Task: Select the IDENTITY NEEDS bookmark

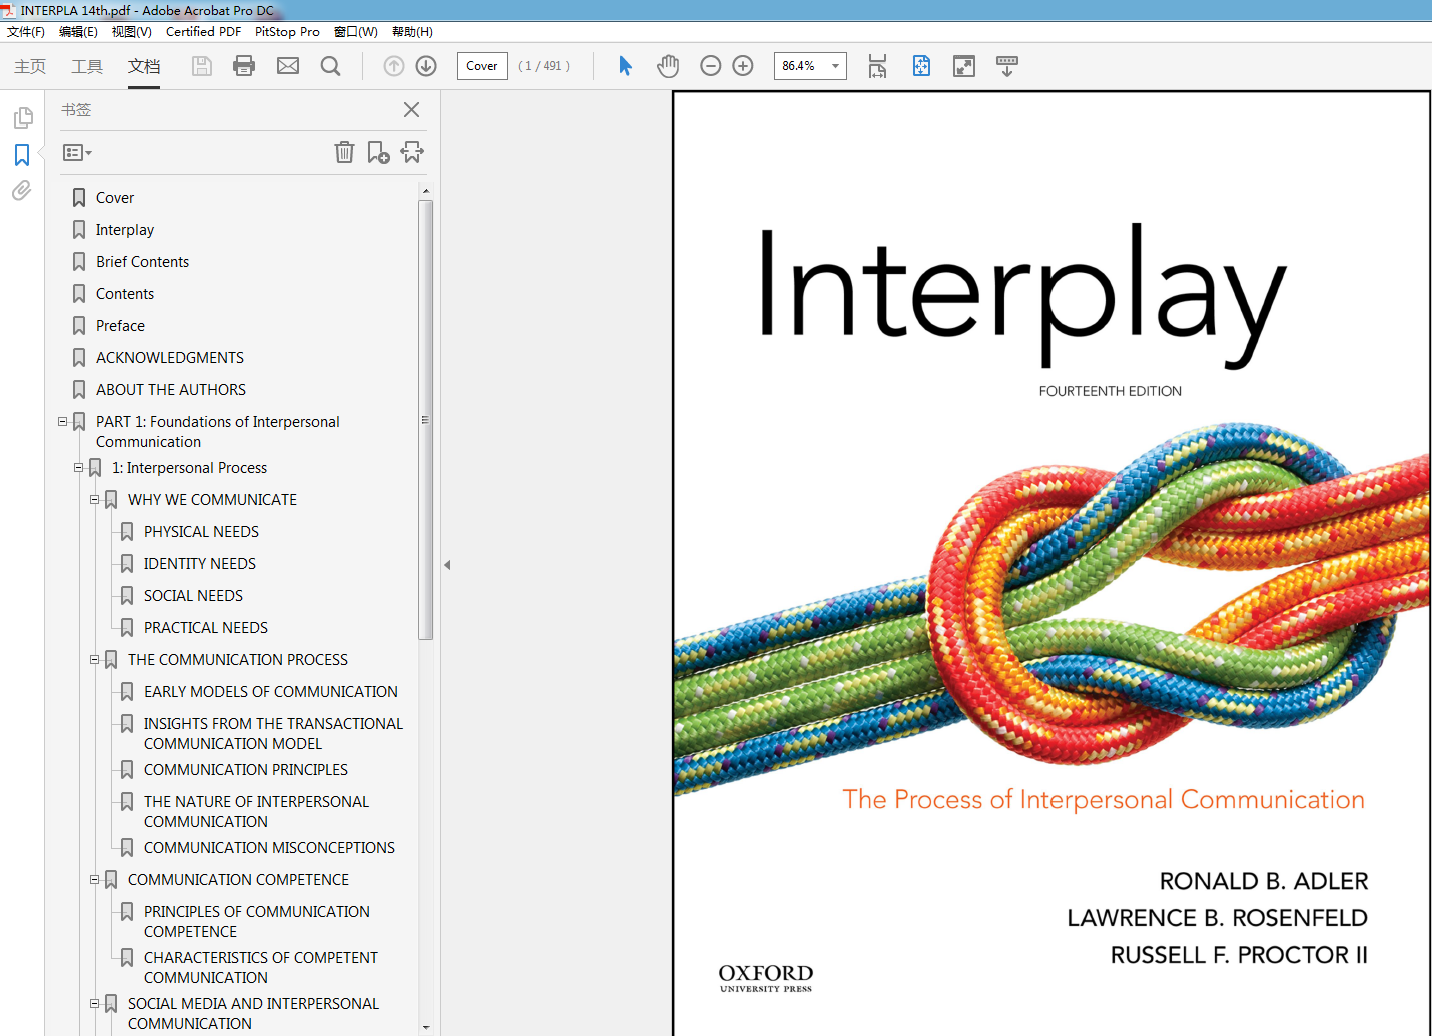Action: [x=200, y=564]
